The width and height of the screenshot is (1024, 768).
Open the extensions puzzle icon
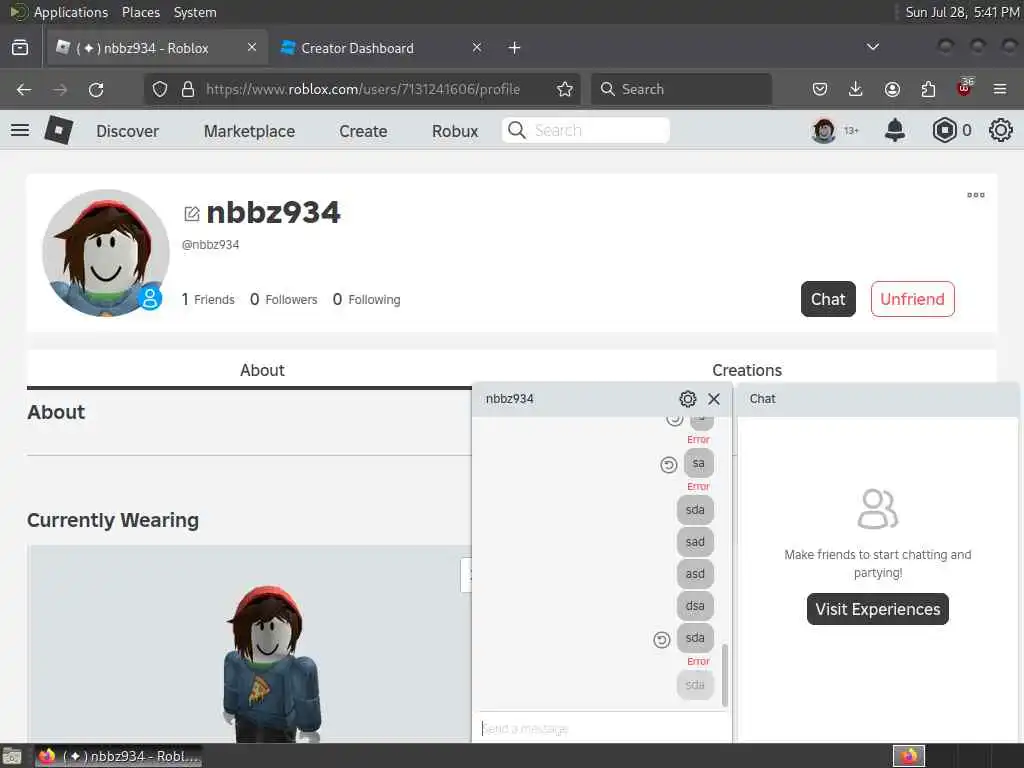tap(928, 89)
